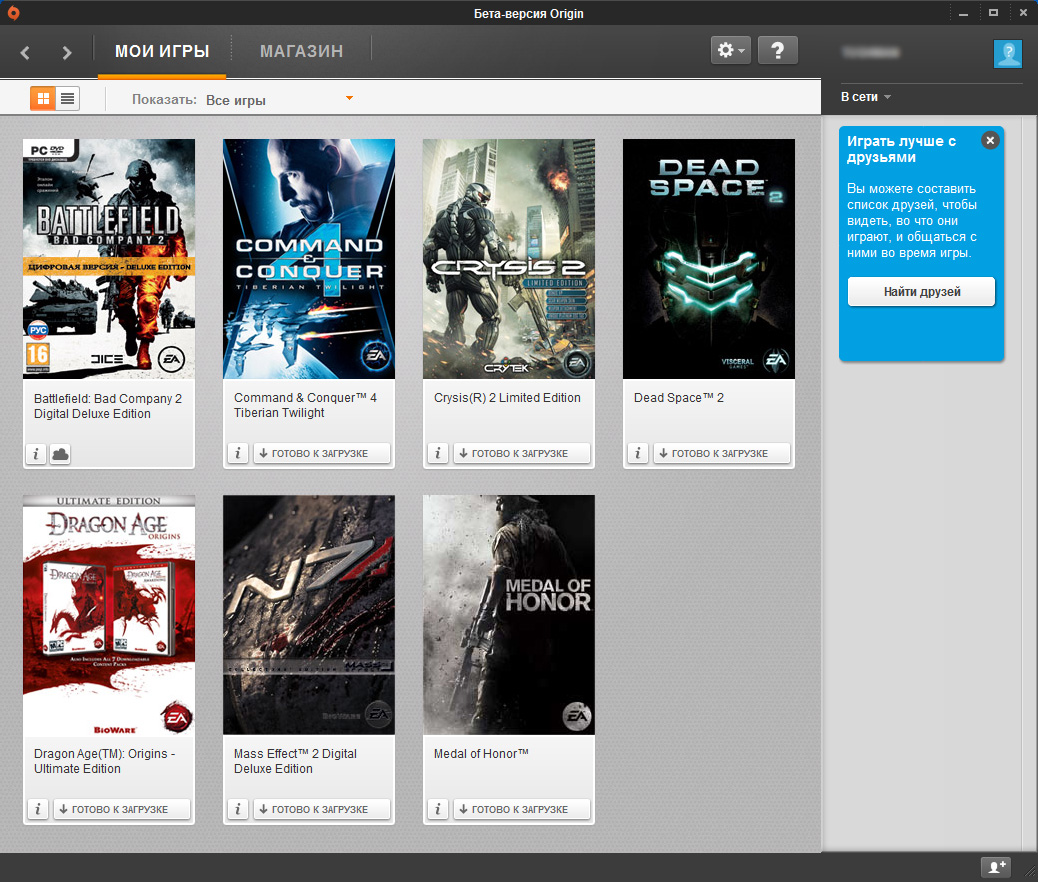
Task: Click 'Battlefield: Bad Company 2 Digital Deluxe Edition' title
Action: point(108,406)
